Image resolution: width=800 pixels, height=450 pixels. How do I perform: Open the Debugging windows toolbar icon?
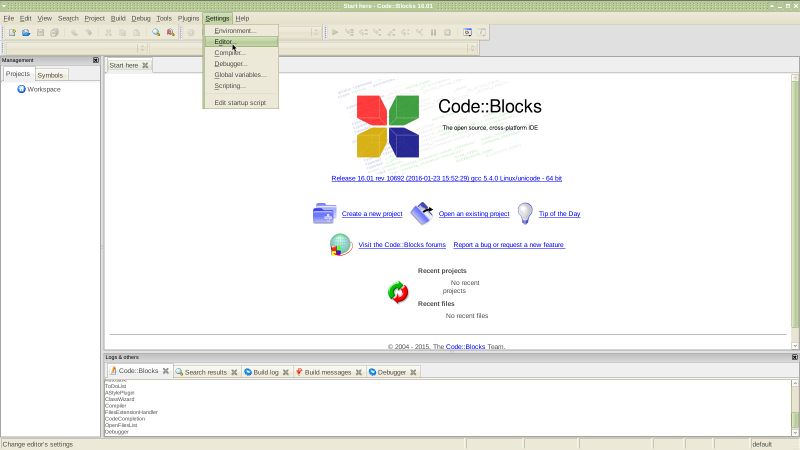coord(467,32)
